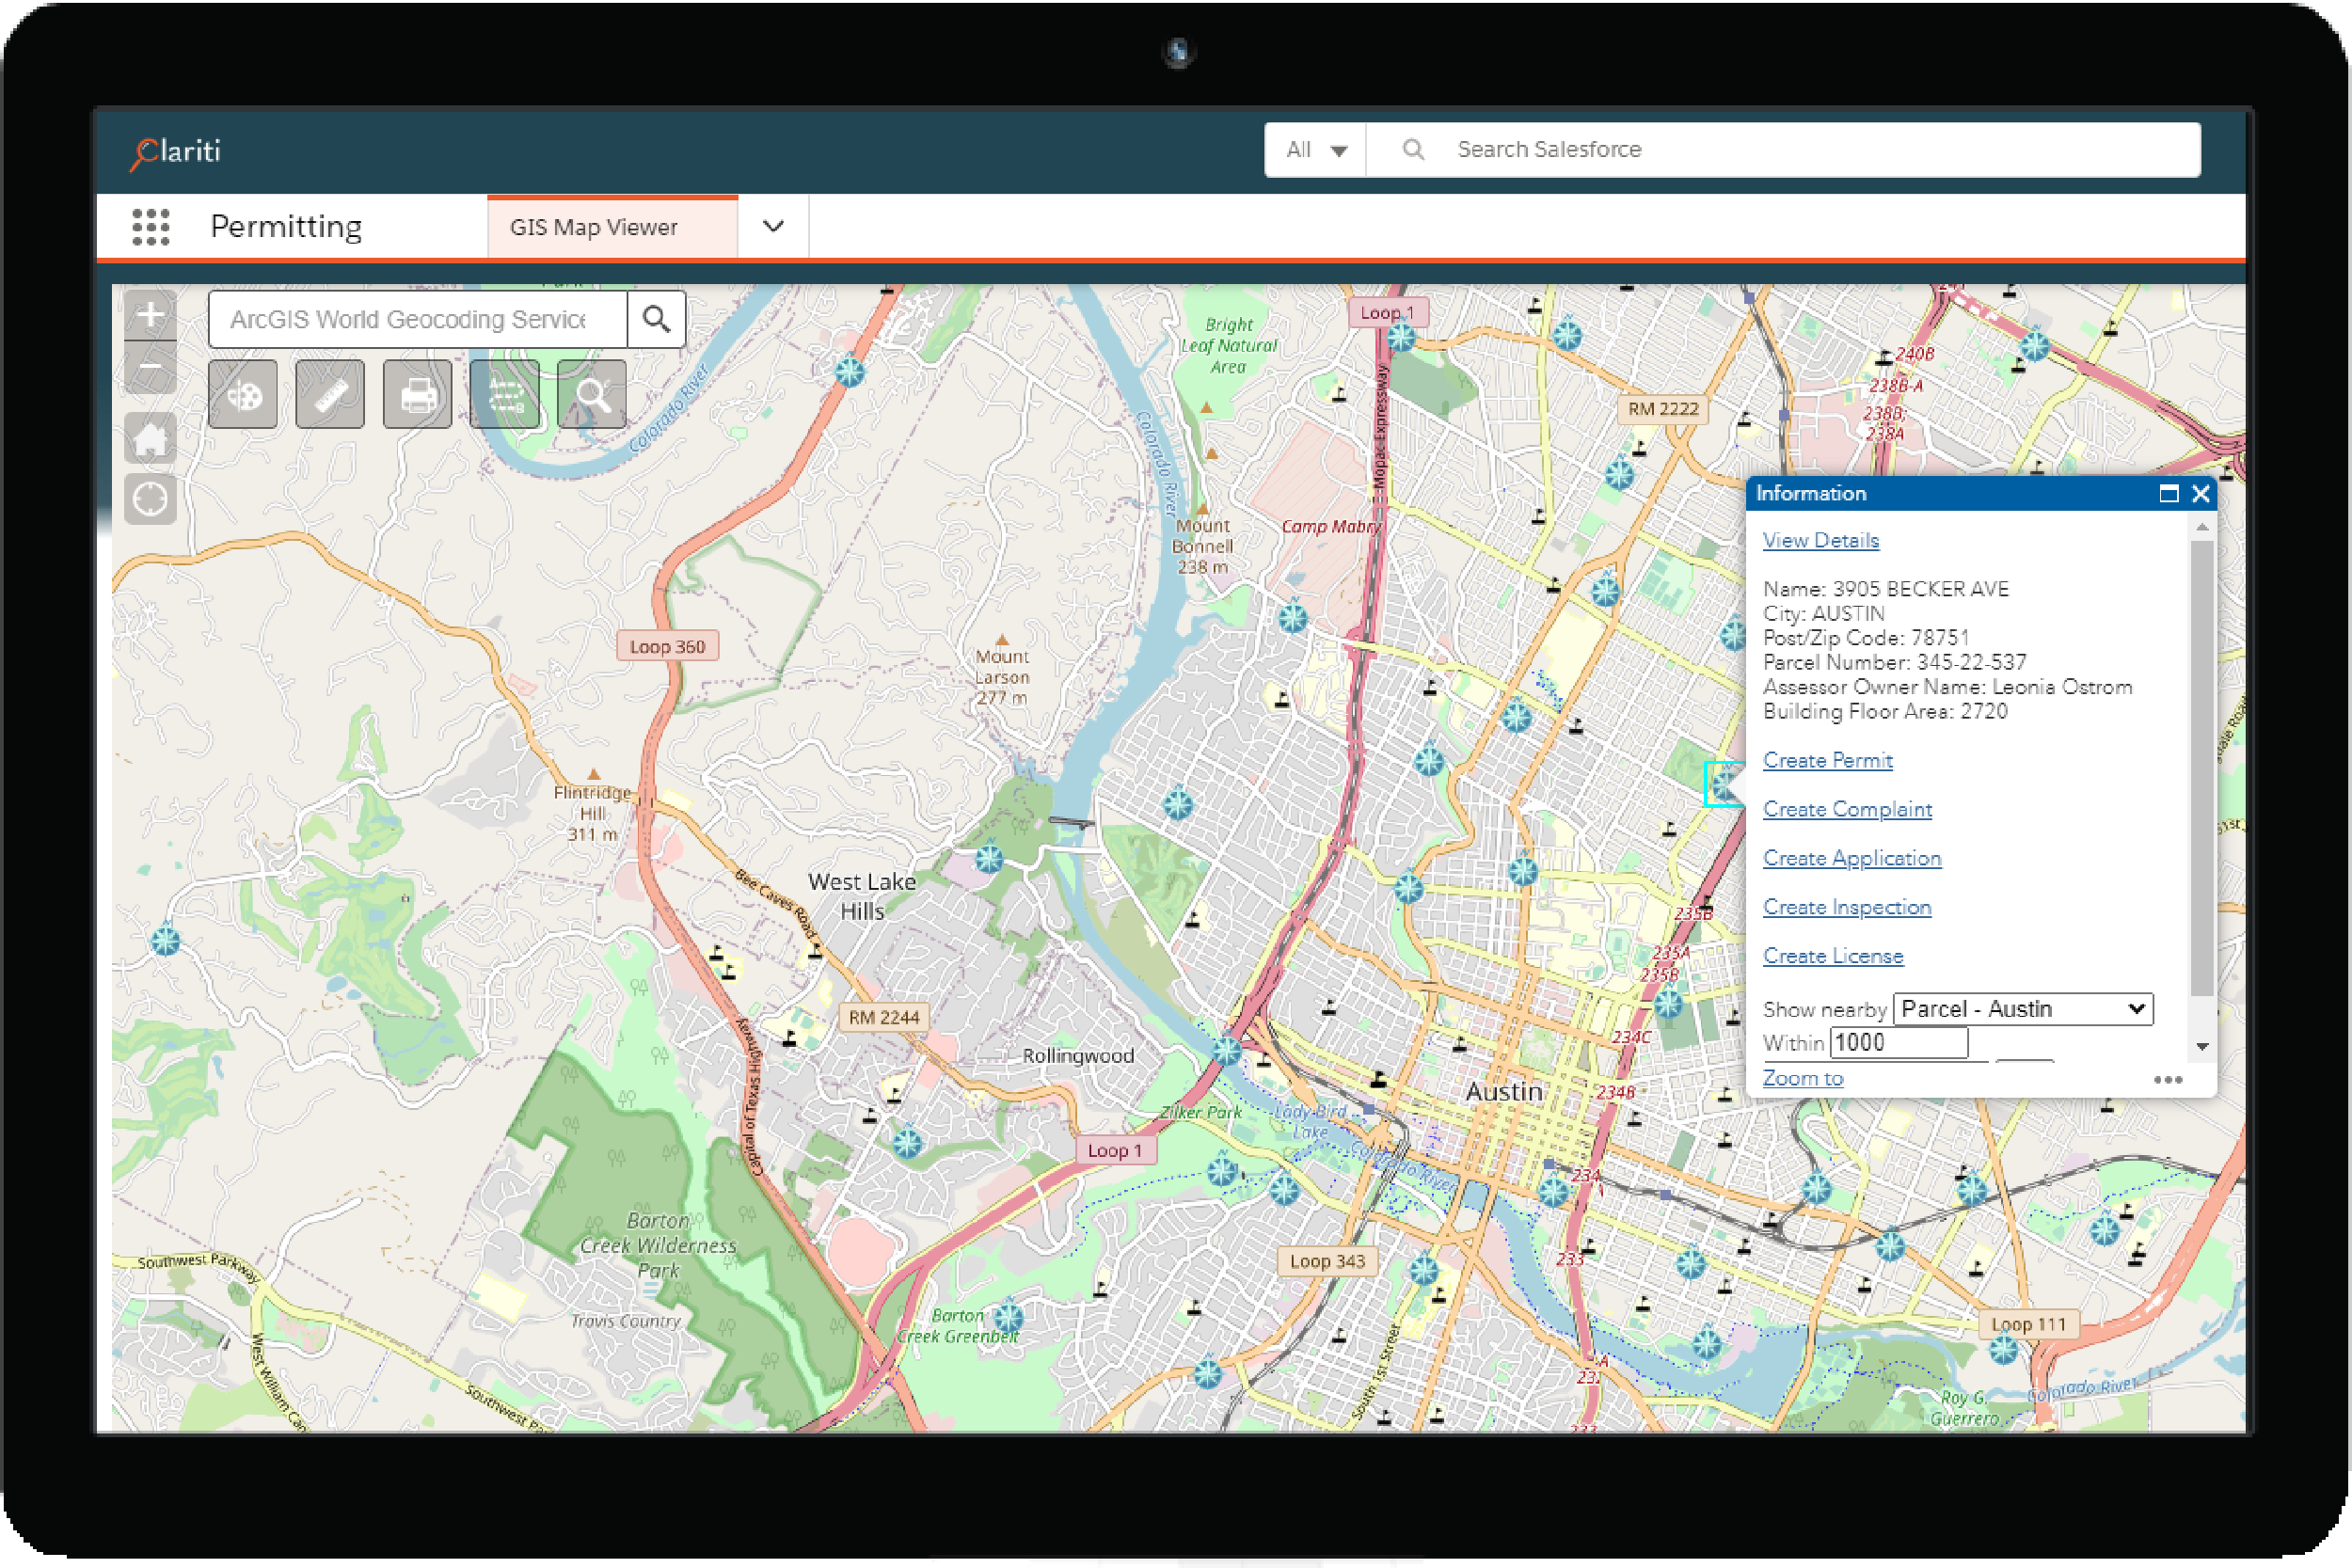The width and height of the screenshot is (2352, 1568).
Task: Open the Query magnifier tool in map toolbar
Action: coord(592,395)
